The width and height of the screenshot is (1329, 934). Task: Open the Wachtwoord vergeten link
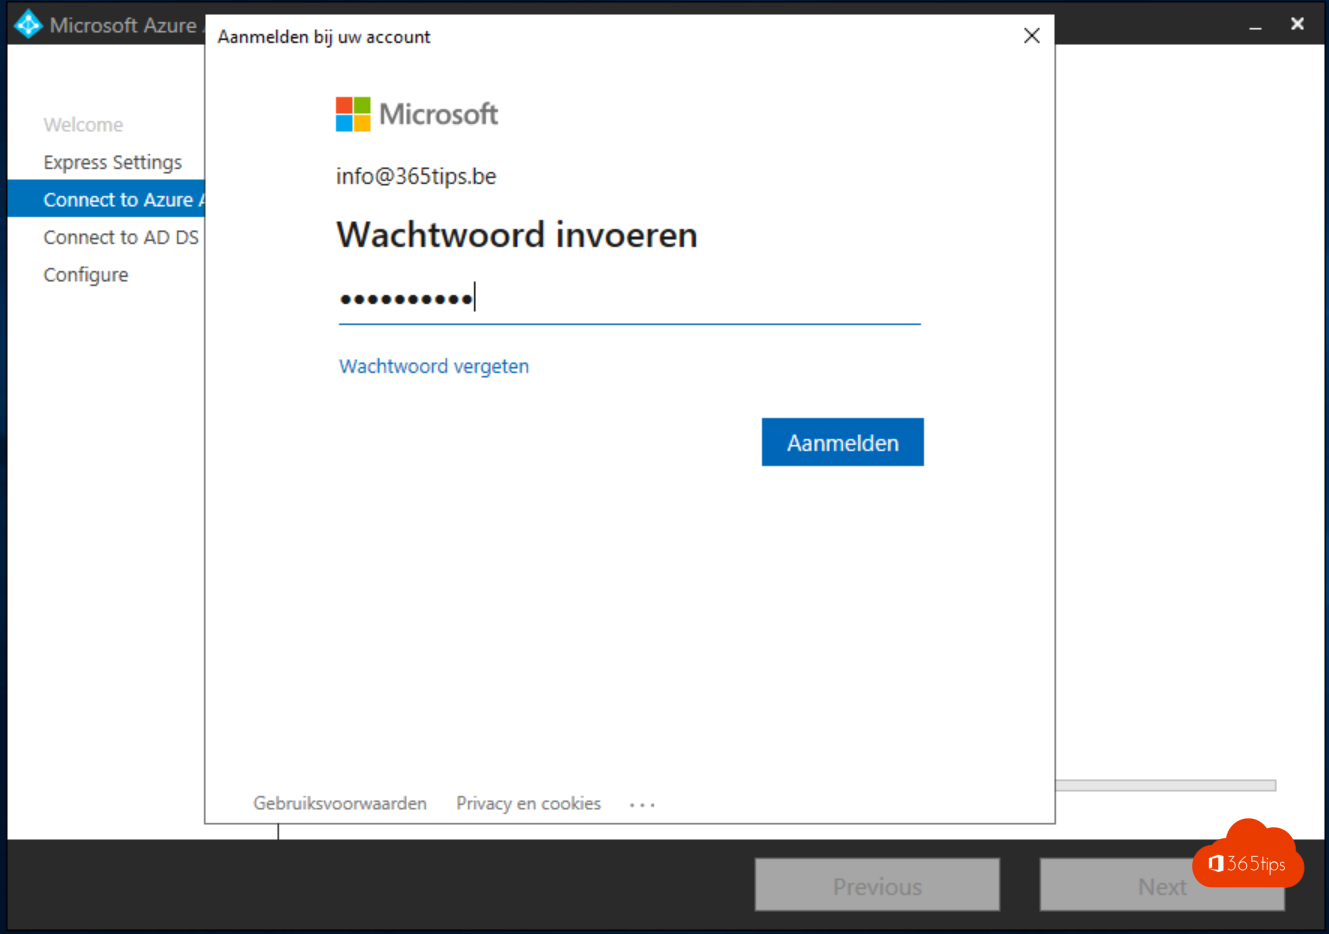click(434, 366)
